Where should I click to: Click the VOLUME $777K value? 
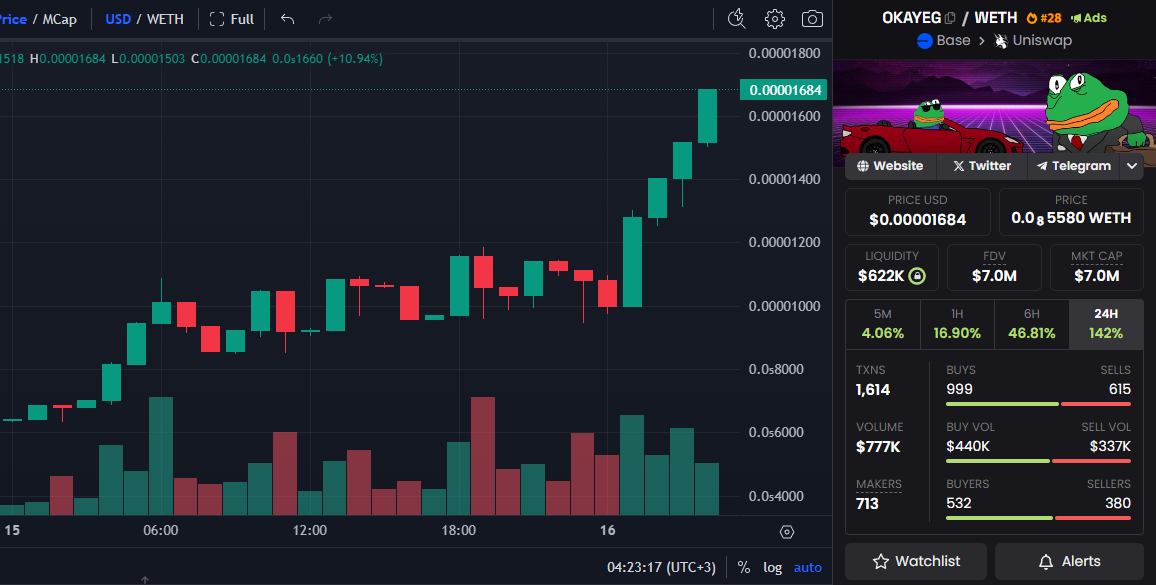[878, 447]
